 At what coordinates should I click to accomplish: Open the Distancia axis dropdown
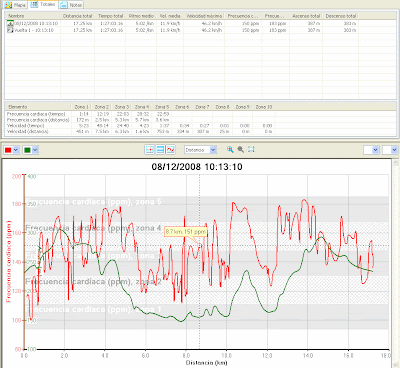point(201,150)
